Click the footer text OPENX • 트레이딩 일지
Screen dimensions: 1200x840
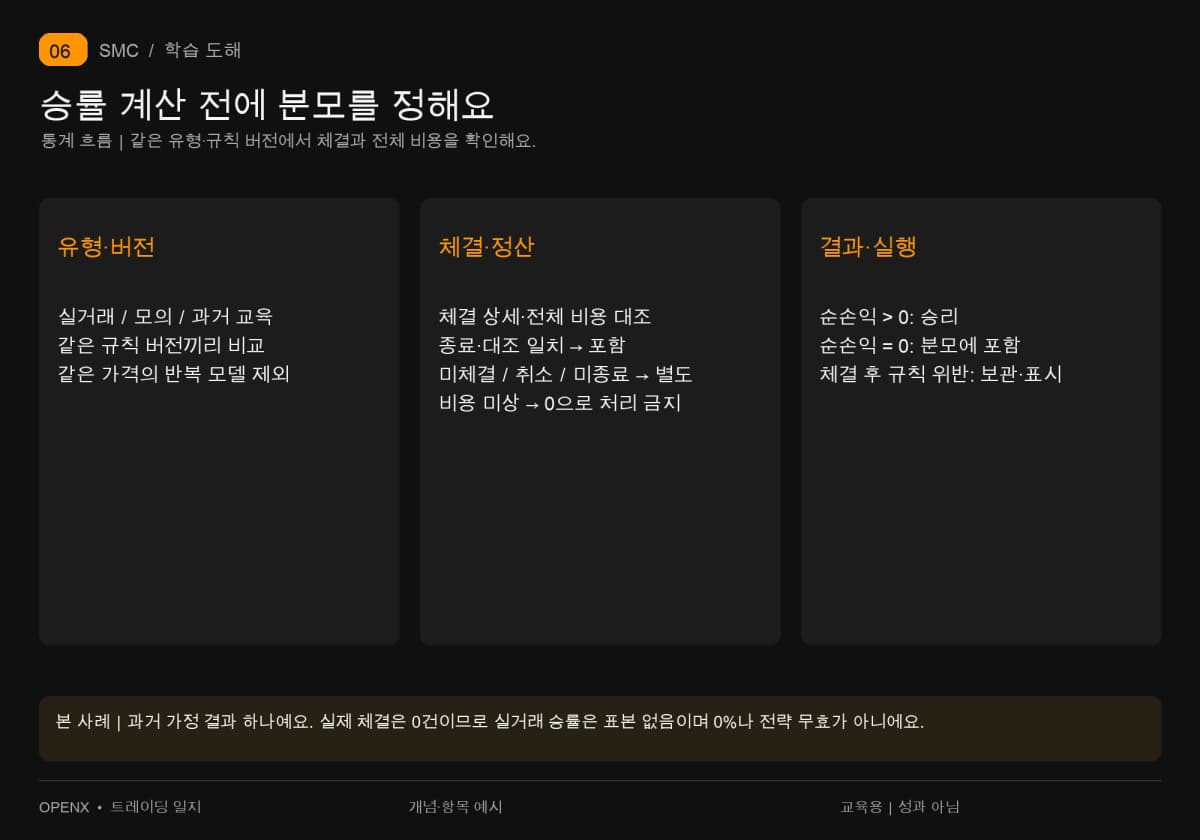click(x=120, y=807)
